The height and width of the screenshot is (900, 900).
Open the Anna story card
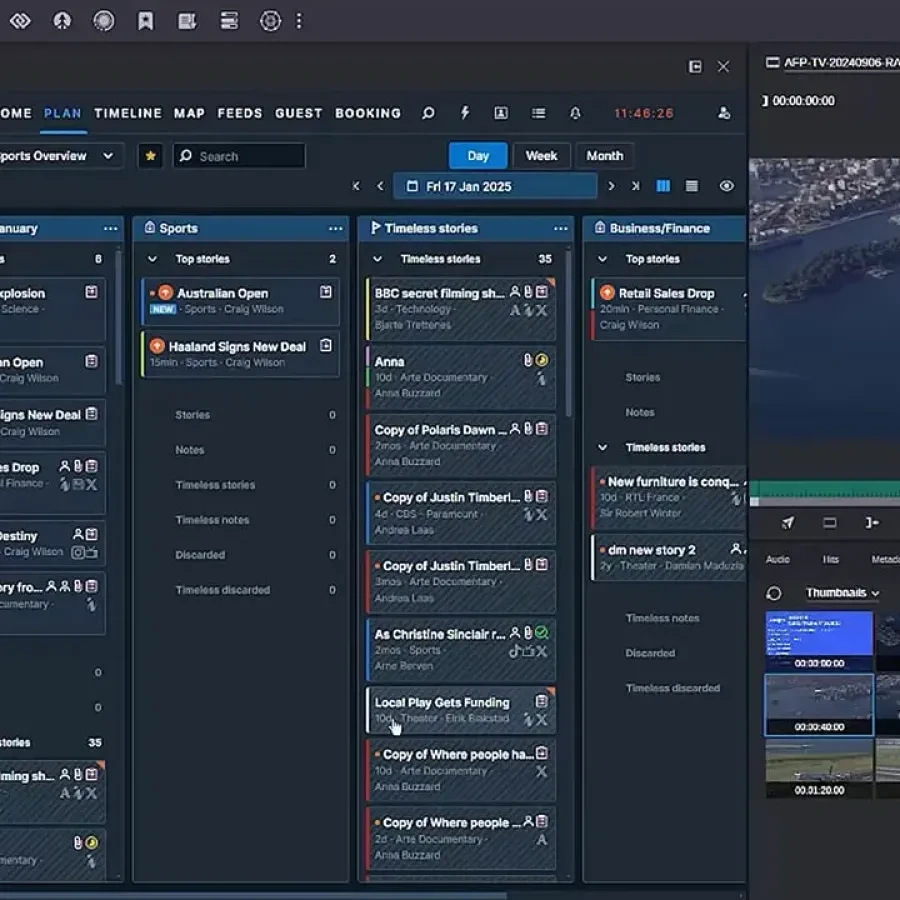point(461,377)
